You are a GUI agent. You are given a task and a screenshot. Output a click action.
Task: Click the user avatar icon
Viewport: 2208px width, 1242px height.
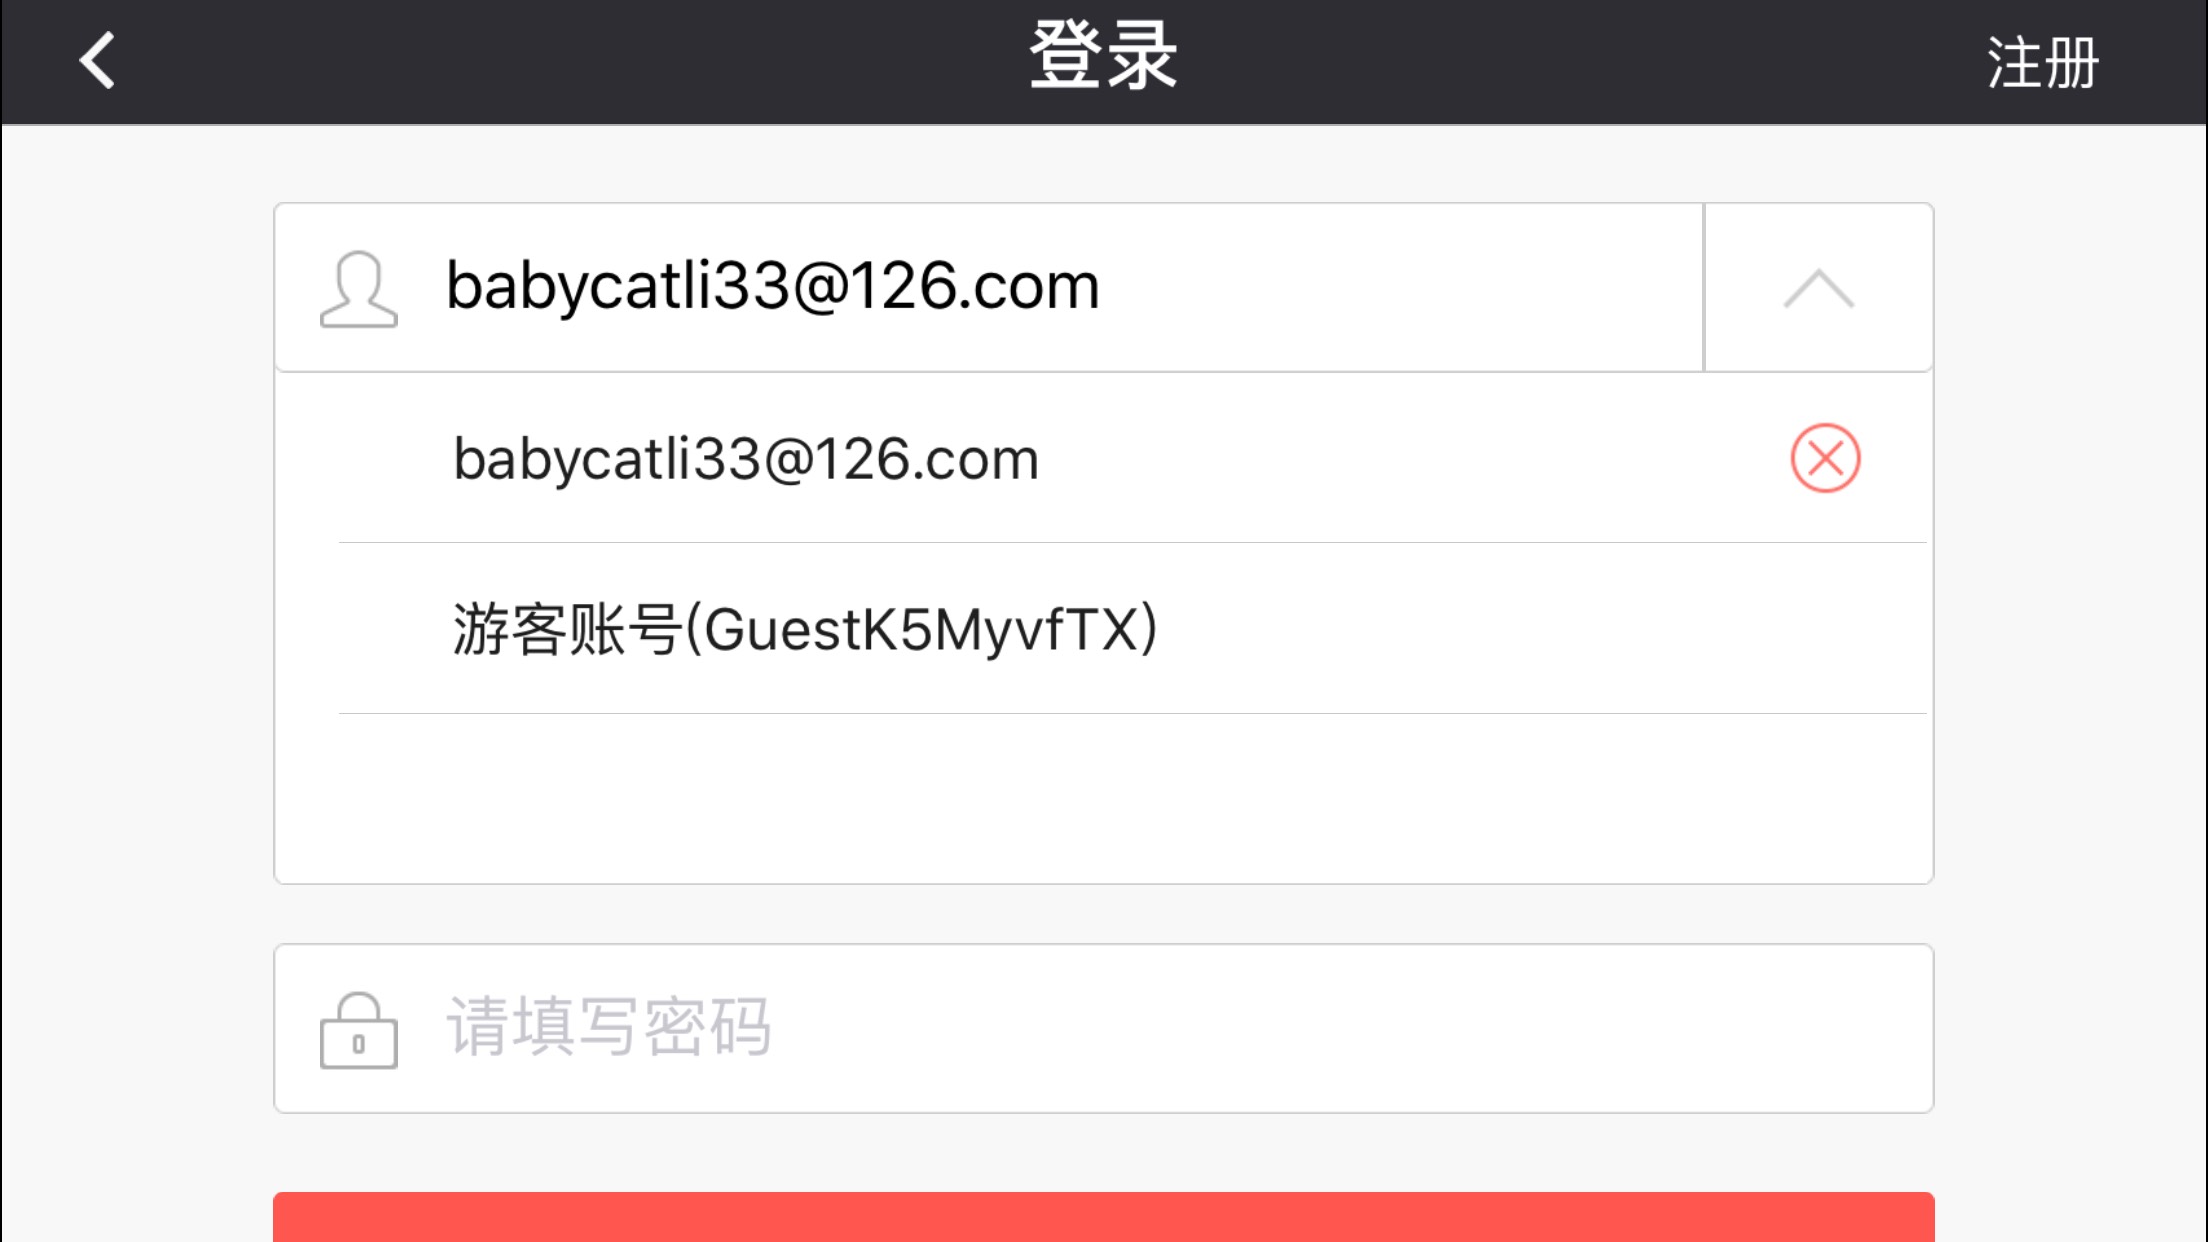point(358,288)
